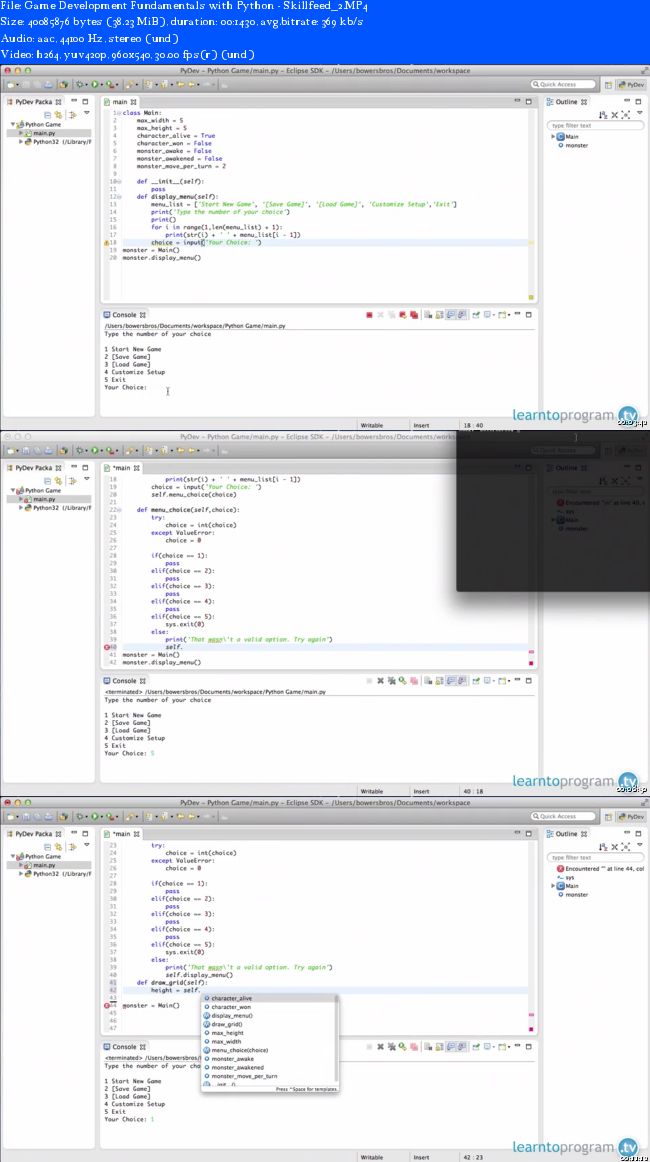Image resolution: width=650 pixels, height=1162 pixels.
Task: Click the type filter text field in bottom frame Outline
Action: tap(596, 857)
